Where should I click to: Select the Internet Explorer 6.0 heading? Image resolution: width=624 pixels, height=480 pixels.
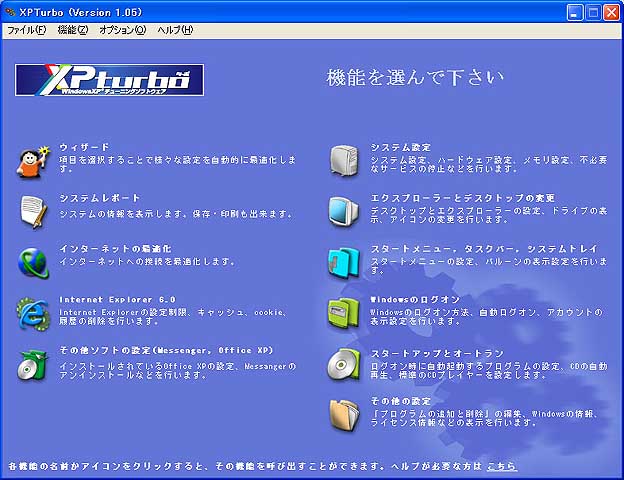tap(117, 299)
